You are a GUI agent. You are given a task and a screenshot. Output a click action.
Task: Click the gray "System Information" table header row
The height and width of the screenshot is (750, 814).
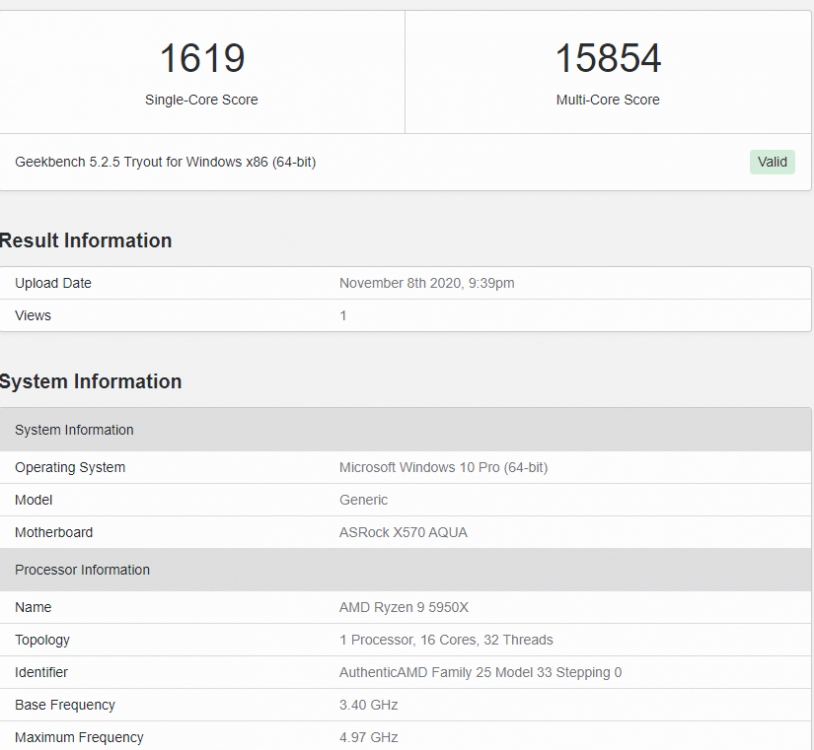click(x=405, y=430)
